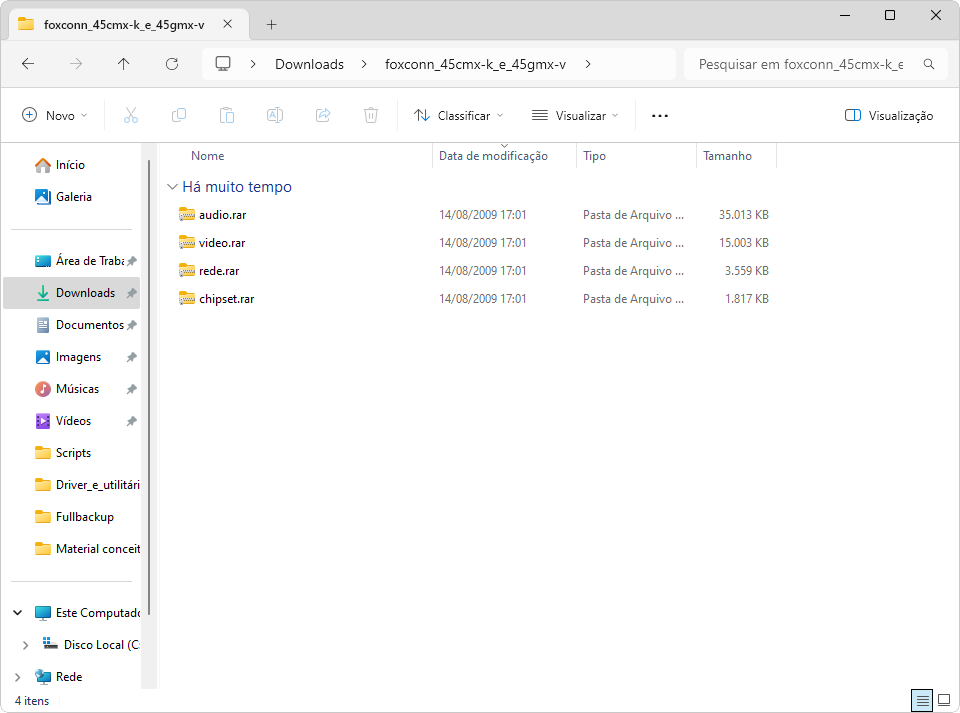Image resolution: width=960 pixels, height=713 pixels.
Task: Open the three-dots more options menu
Action: (659, 116)
